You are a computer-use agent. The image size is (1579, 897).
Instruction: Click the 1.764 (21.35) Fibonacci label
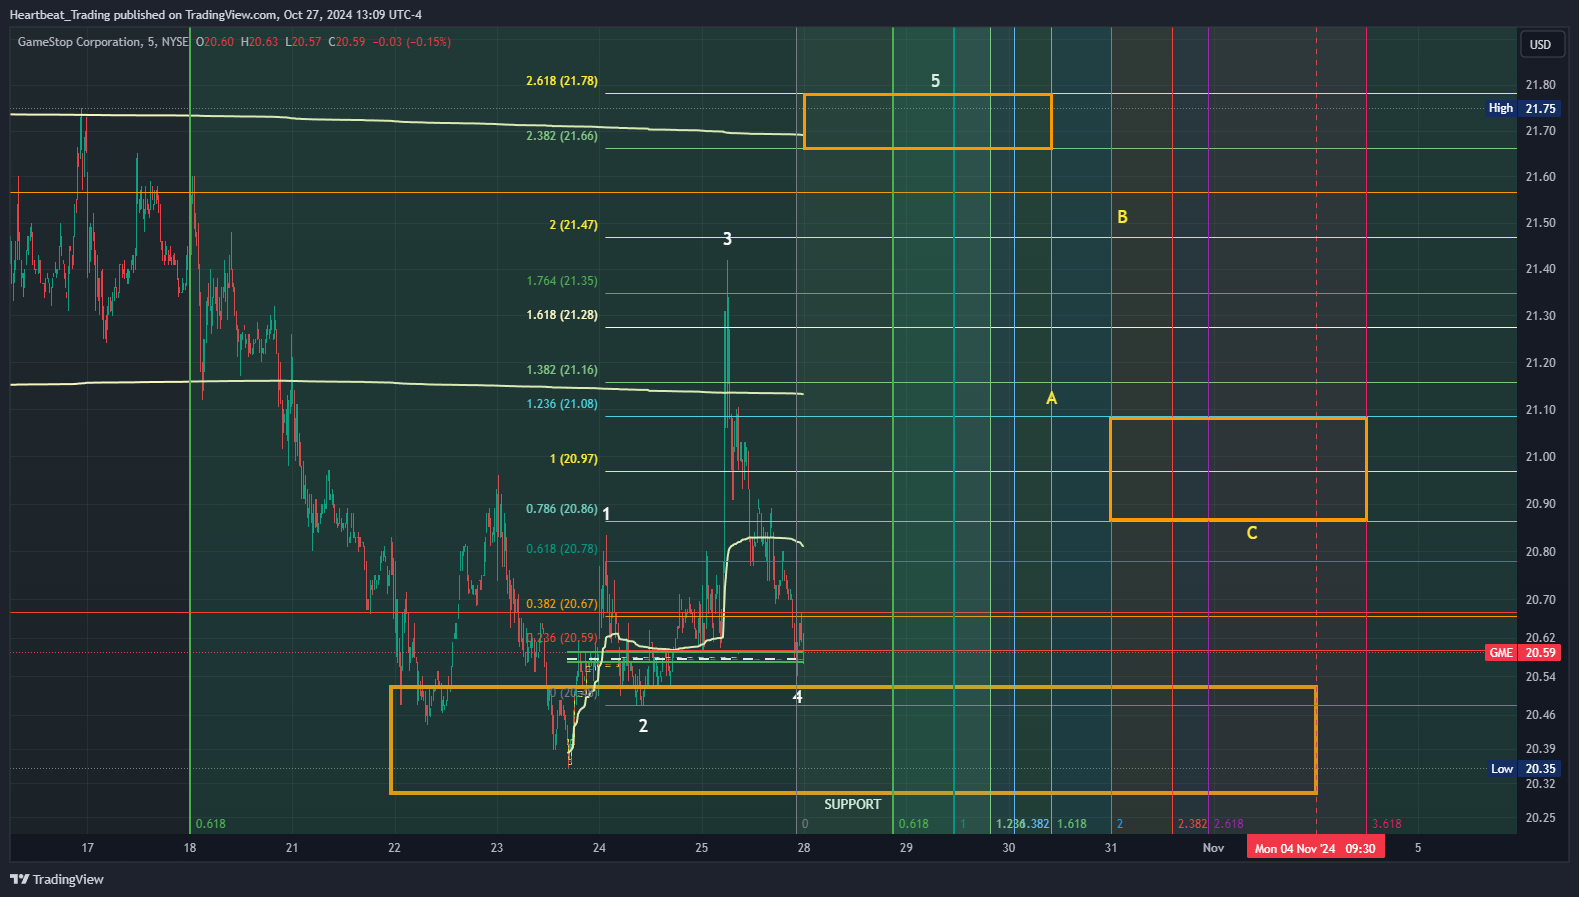pyautogui.click(x=562, y=281)
